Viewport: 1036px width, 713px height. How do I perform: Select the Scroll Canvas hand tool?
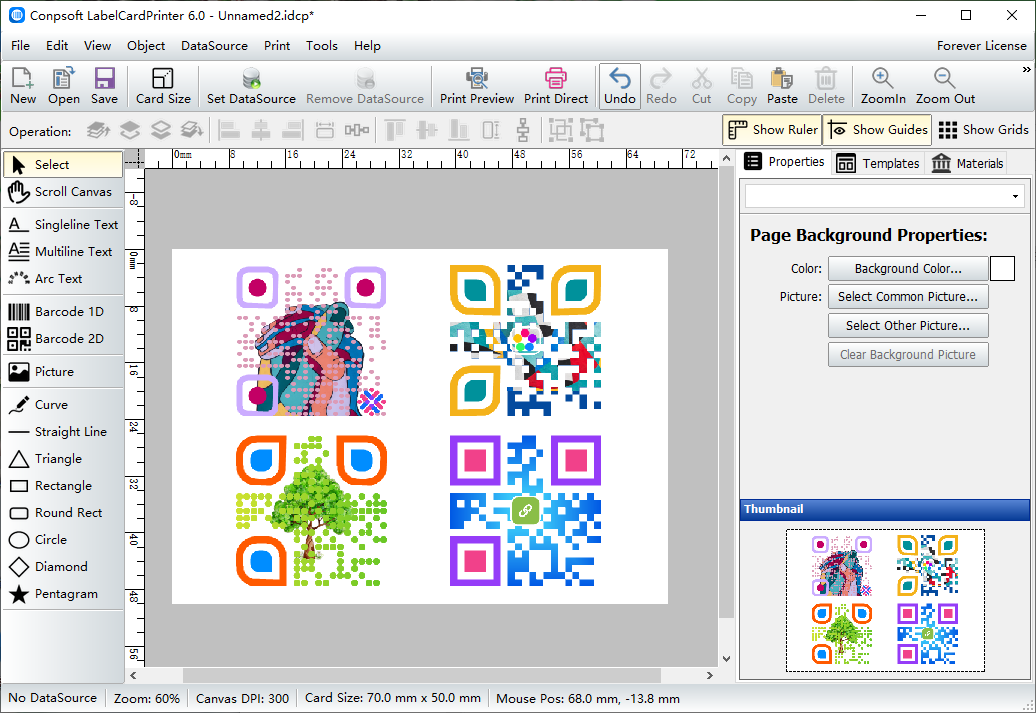(x=63, y=192)
